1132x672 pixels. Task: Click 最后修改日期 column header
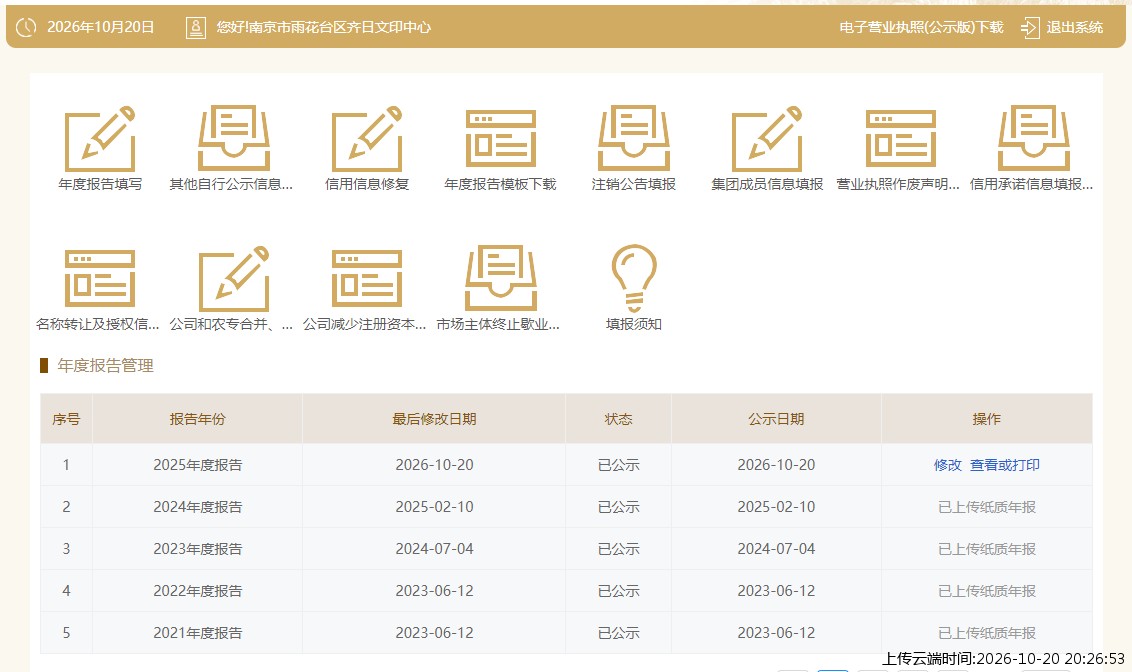click(x=434, y=419)
